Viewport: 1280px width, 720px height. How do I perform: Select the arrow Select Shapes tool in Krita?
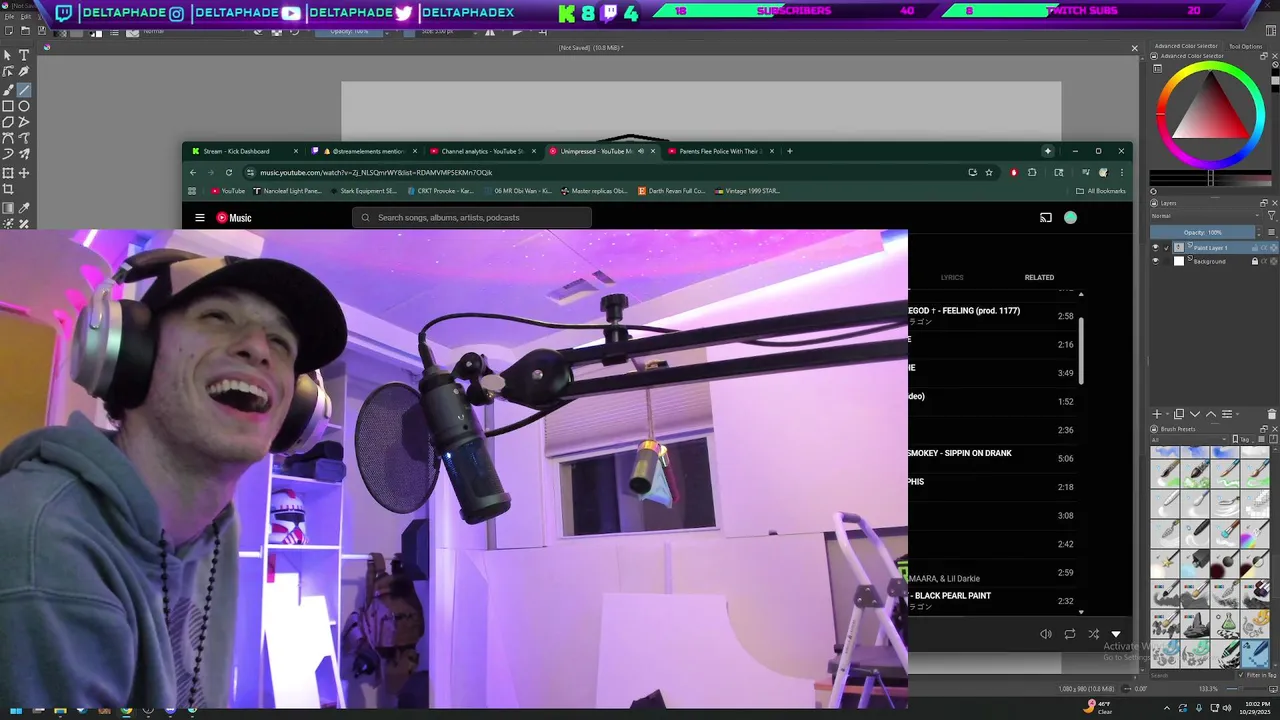pyautogui.click(x=8, y=55)
